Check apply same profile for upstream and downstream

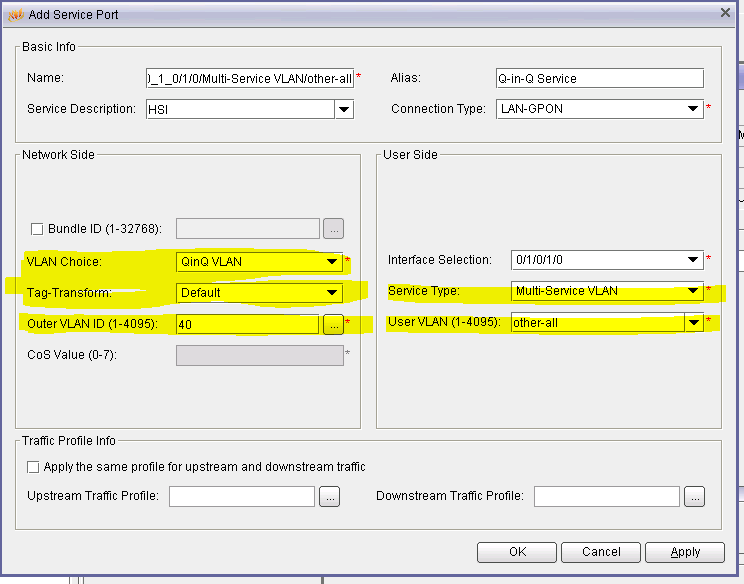34,467
